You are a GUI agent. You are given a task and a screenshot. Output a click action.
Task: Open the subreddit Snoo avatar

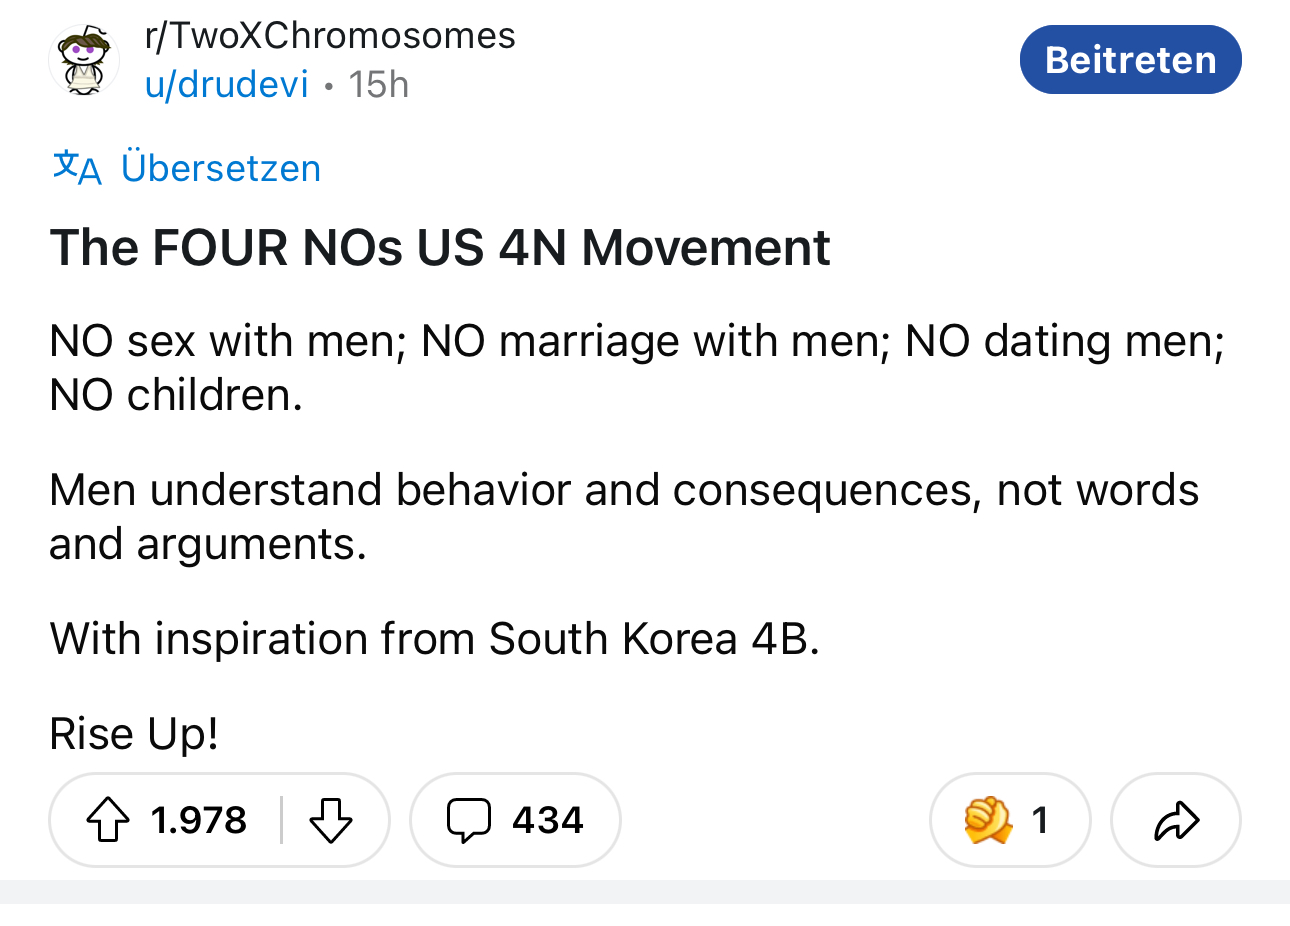(x=84, y=60)
